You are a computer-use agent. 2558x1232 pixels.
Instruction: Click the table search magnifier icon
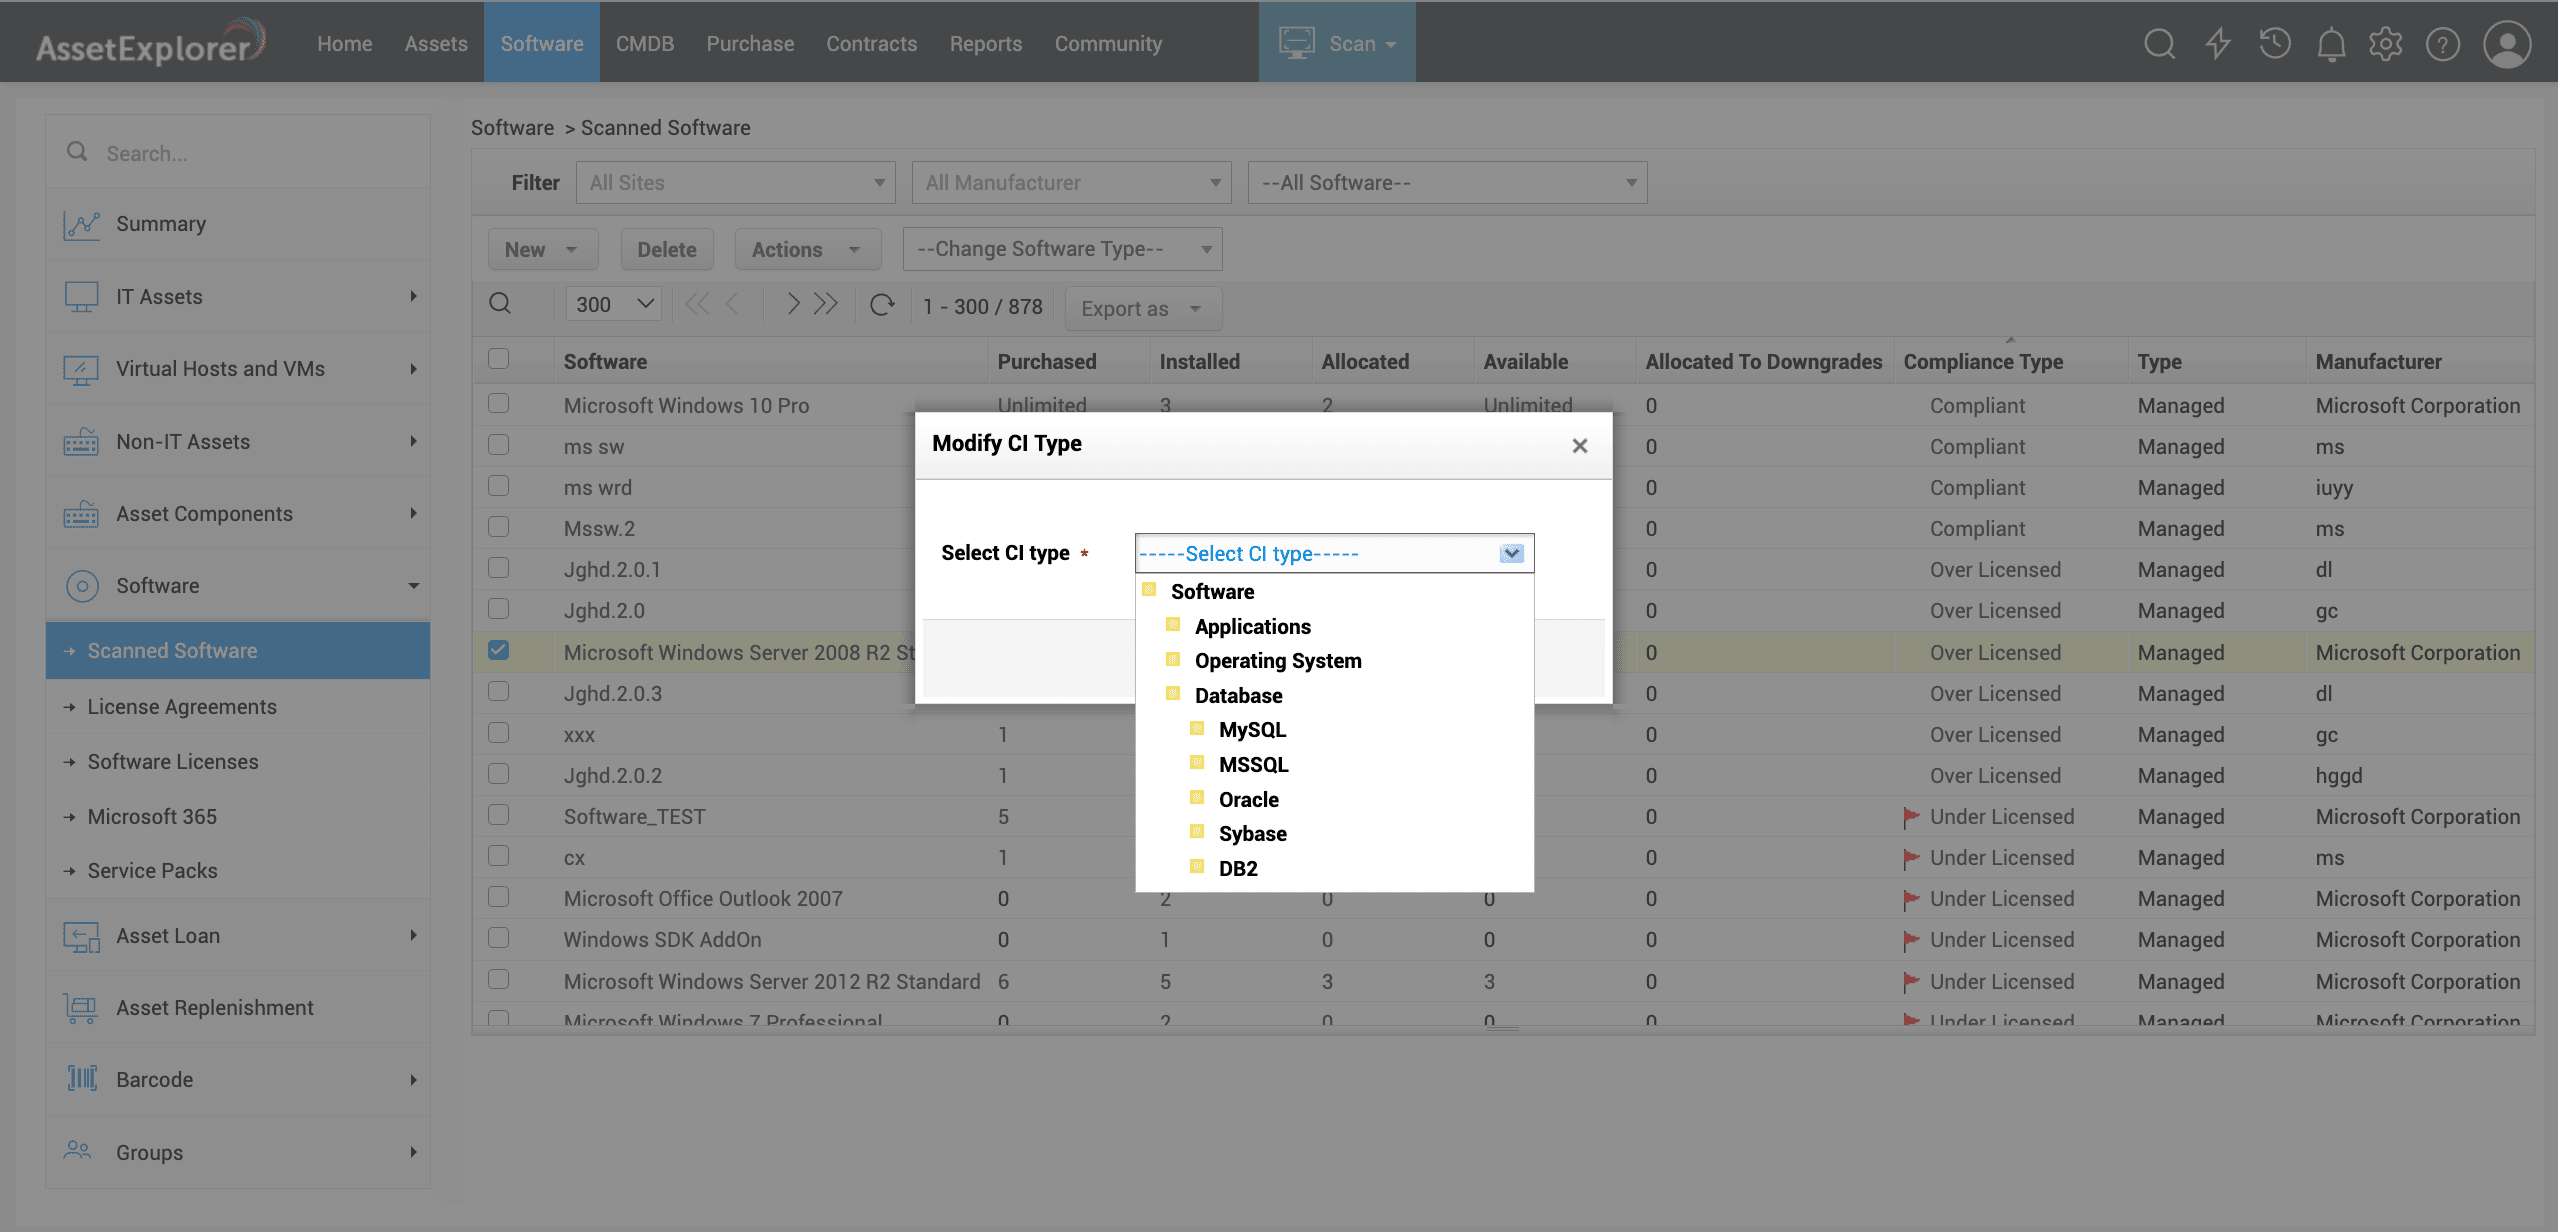tap(500, 304)
